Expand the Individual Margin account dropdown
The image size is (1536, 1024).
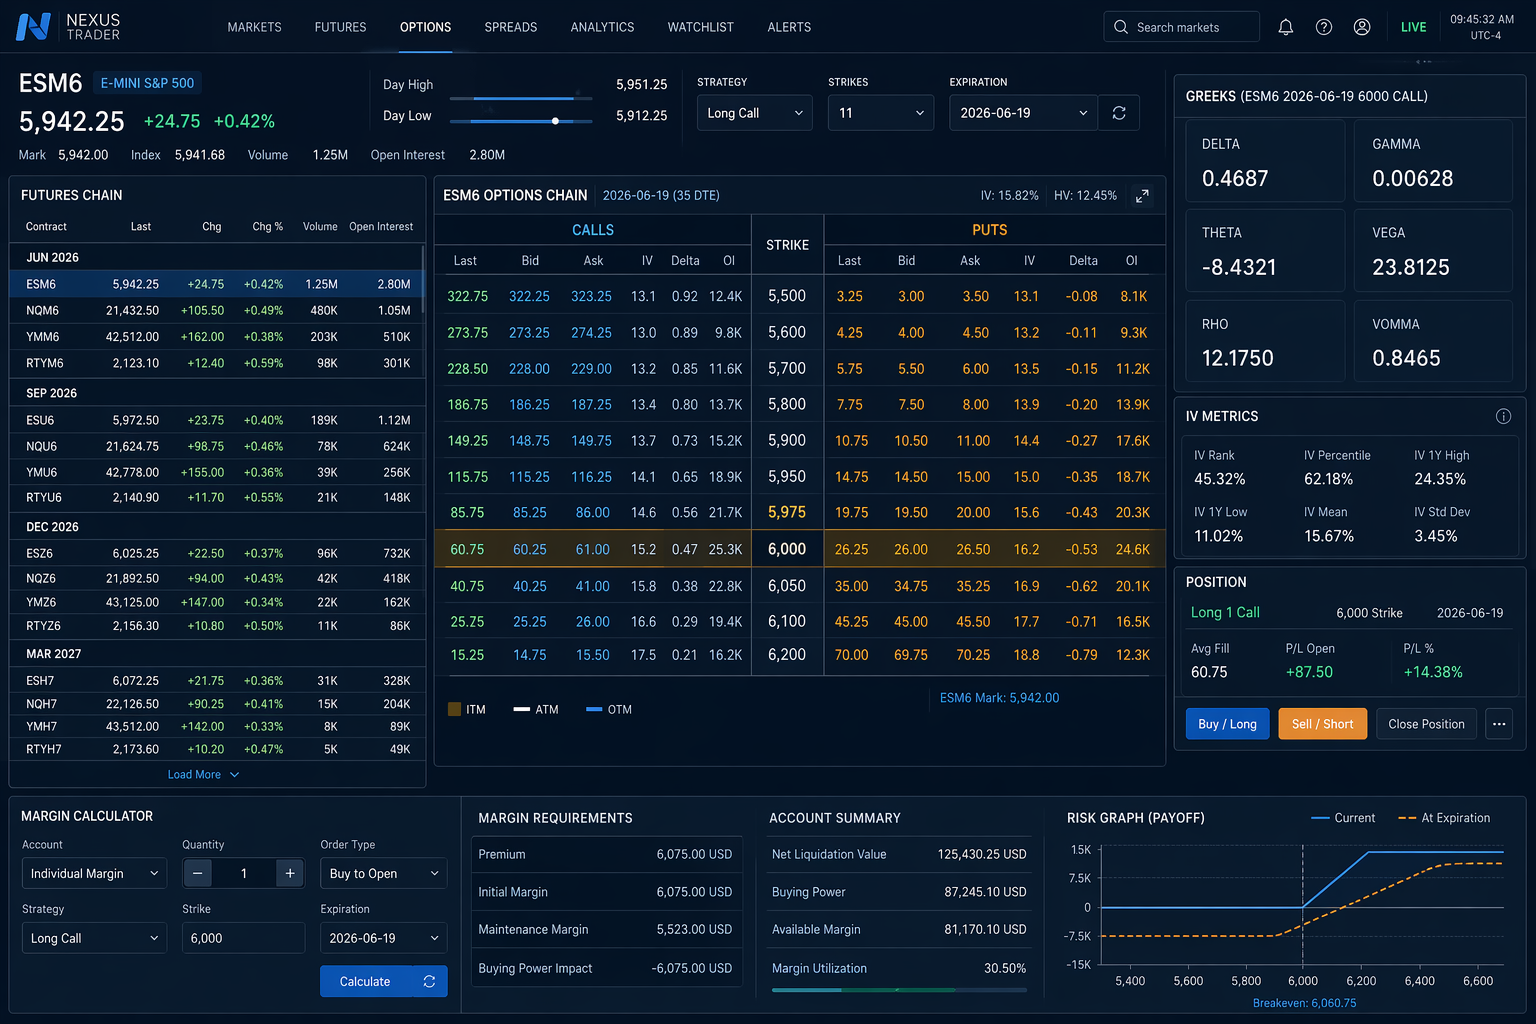[94, 873]
